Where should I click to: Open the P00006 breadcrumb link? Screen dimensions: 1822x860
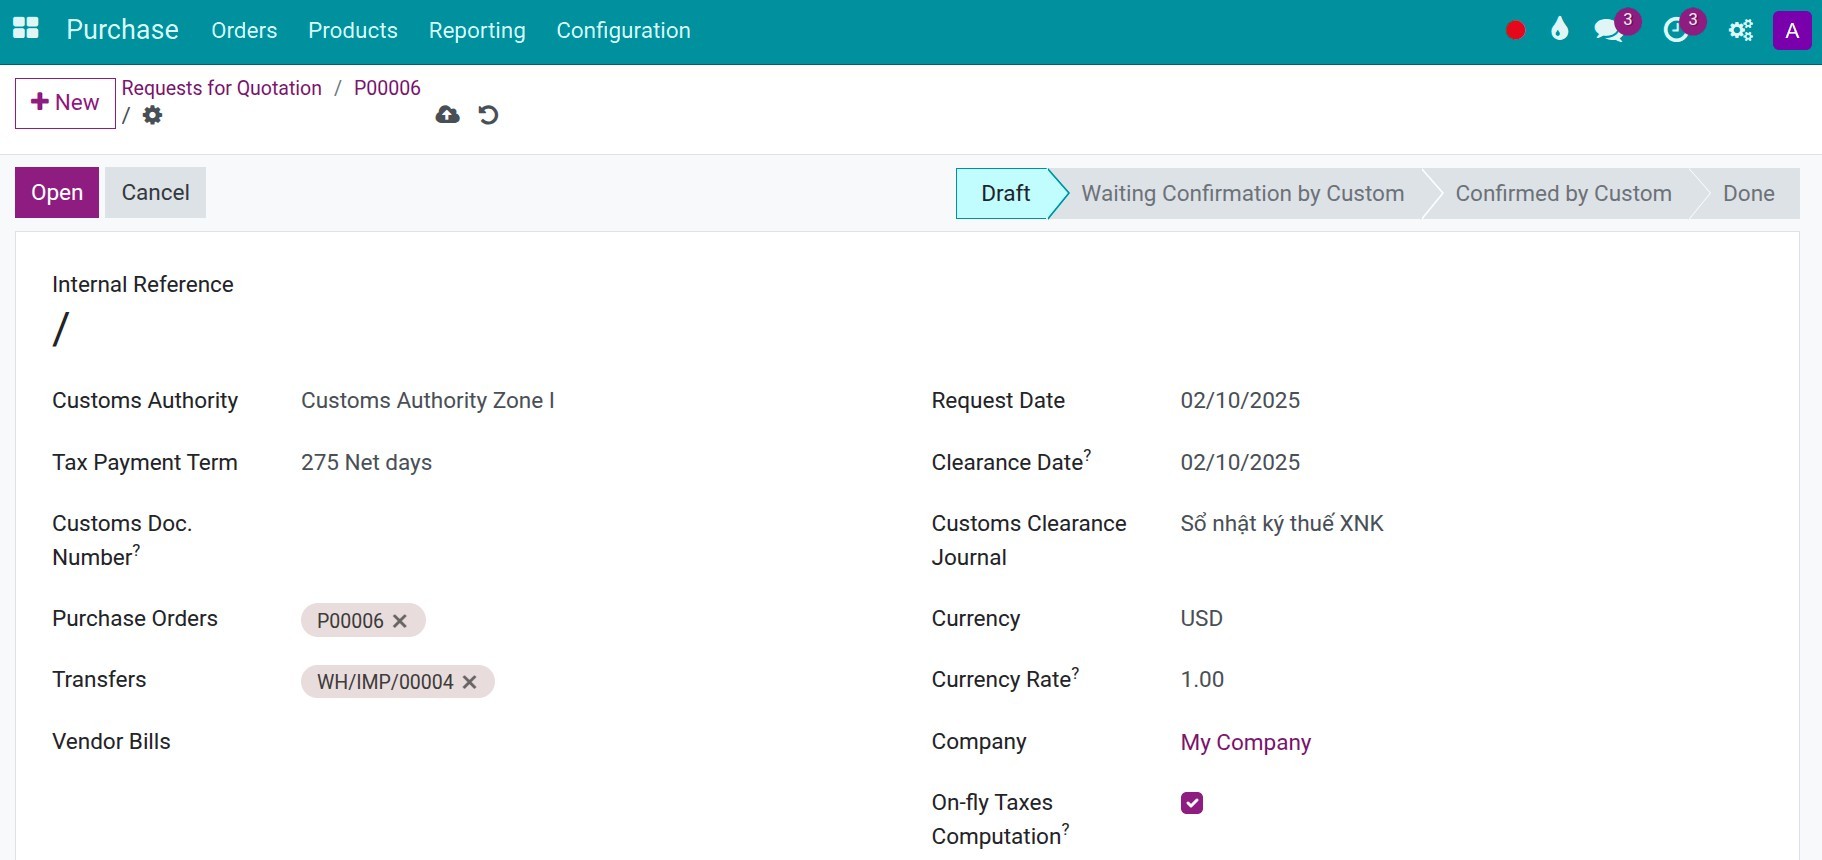click(x=387, y=88)
